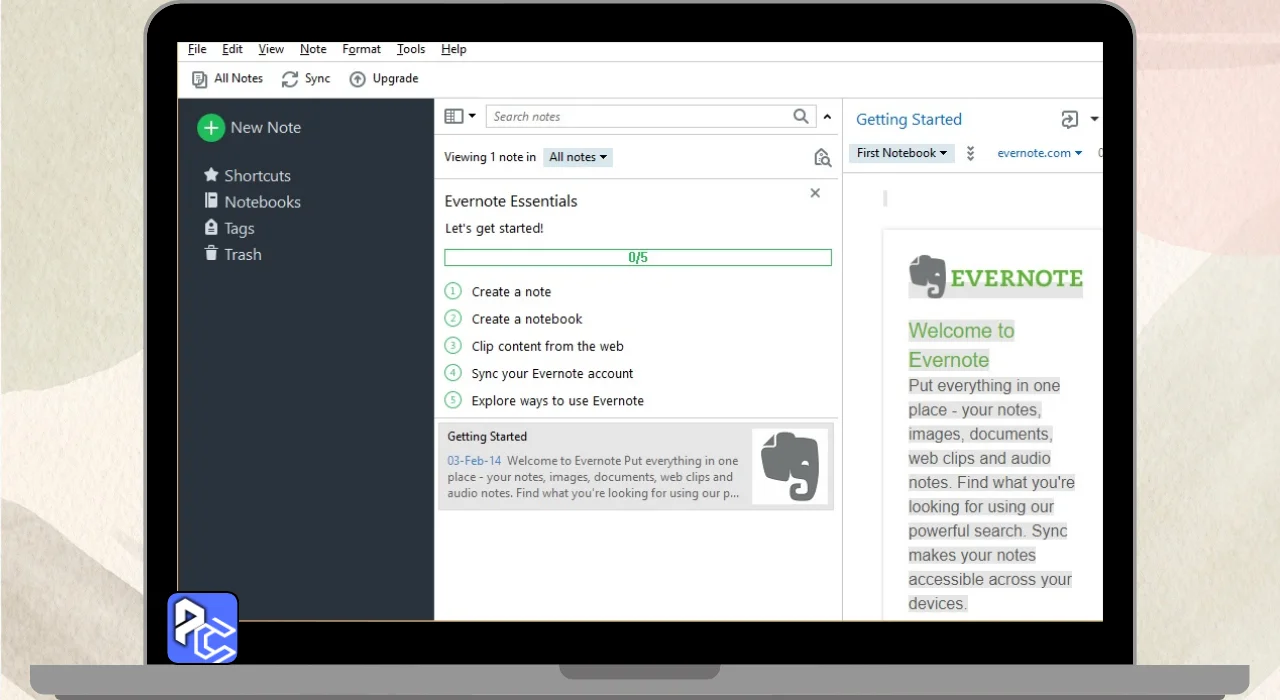Click step 3 circle icon

pyautogui.click(x=453, y=345)
